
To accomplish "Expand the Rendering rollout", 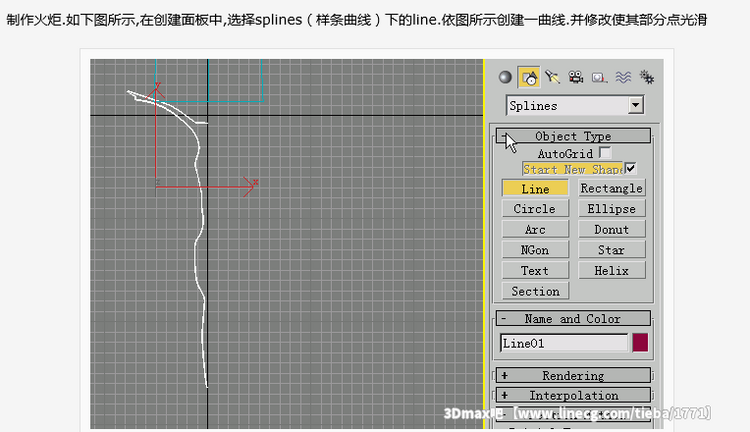I will tap(573, 376).
